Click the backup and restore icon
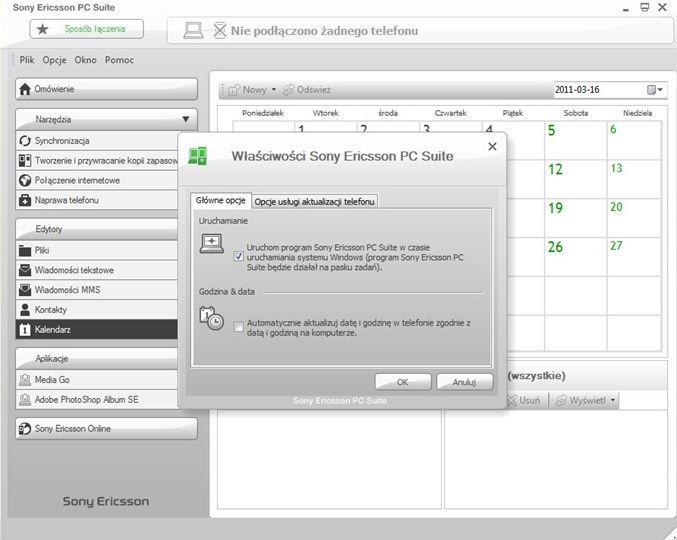The width and height of the screenshot is (677, 540). [25, 161]
